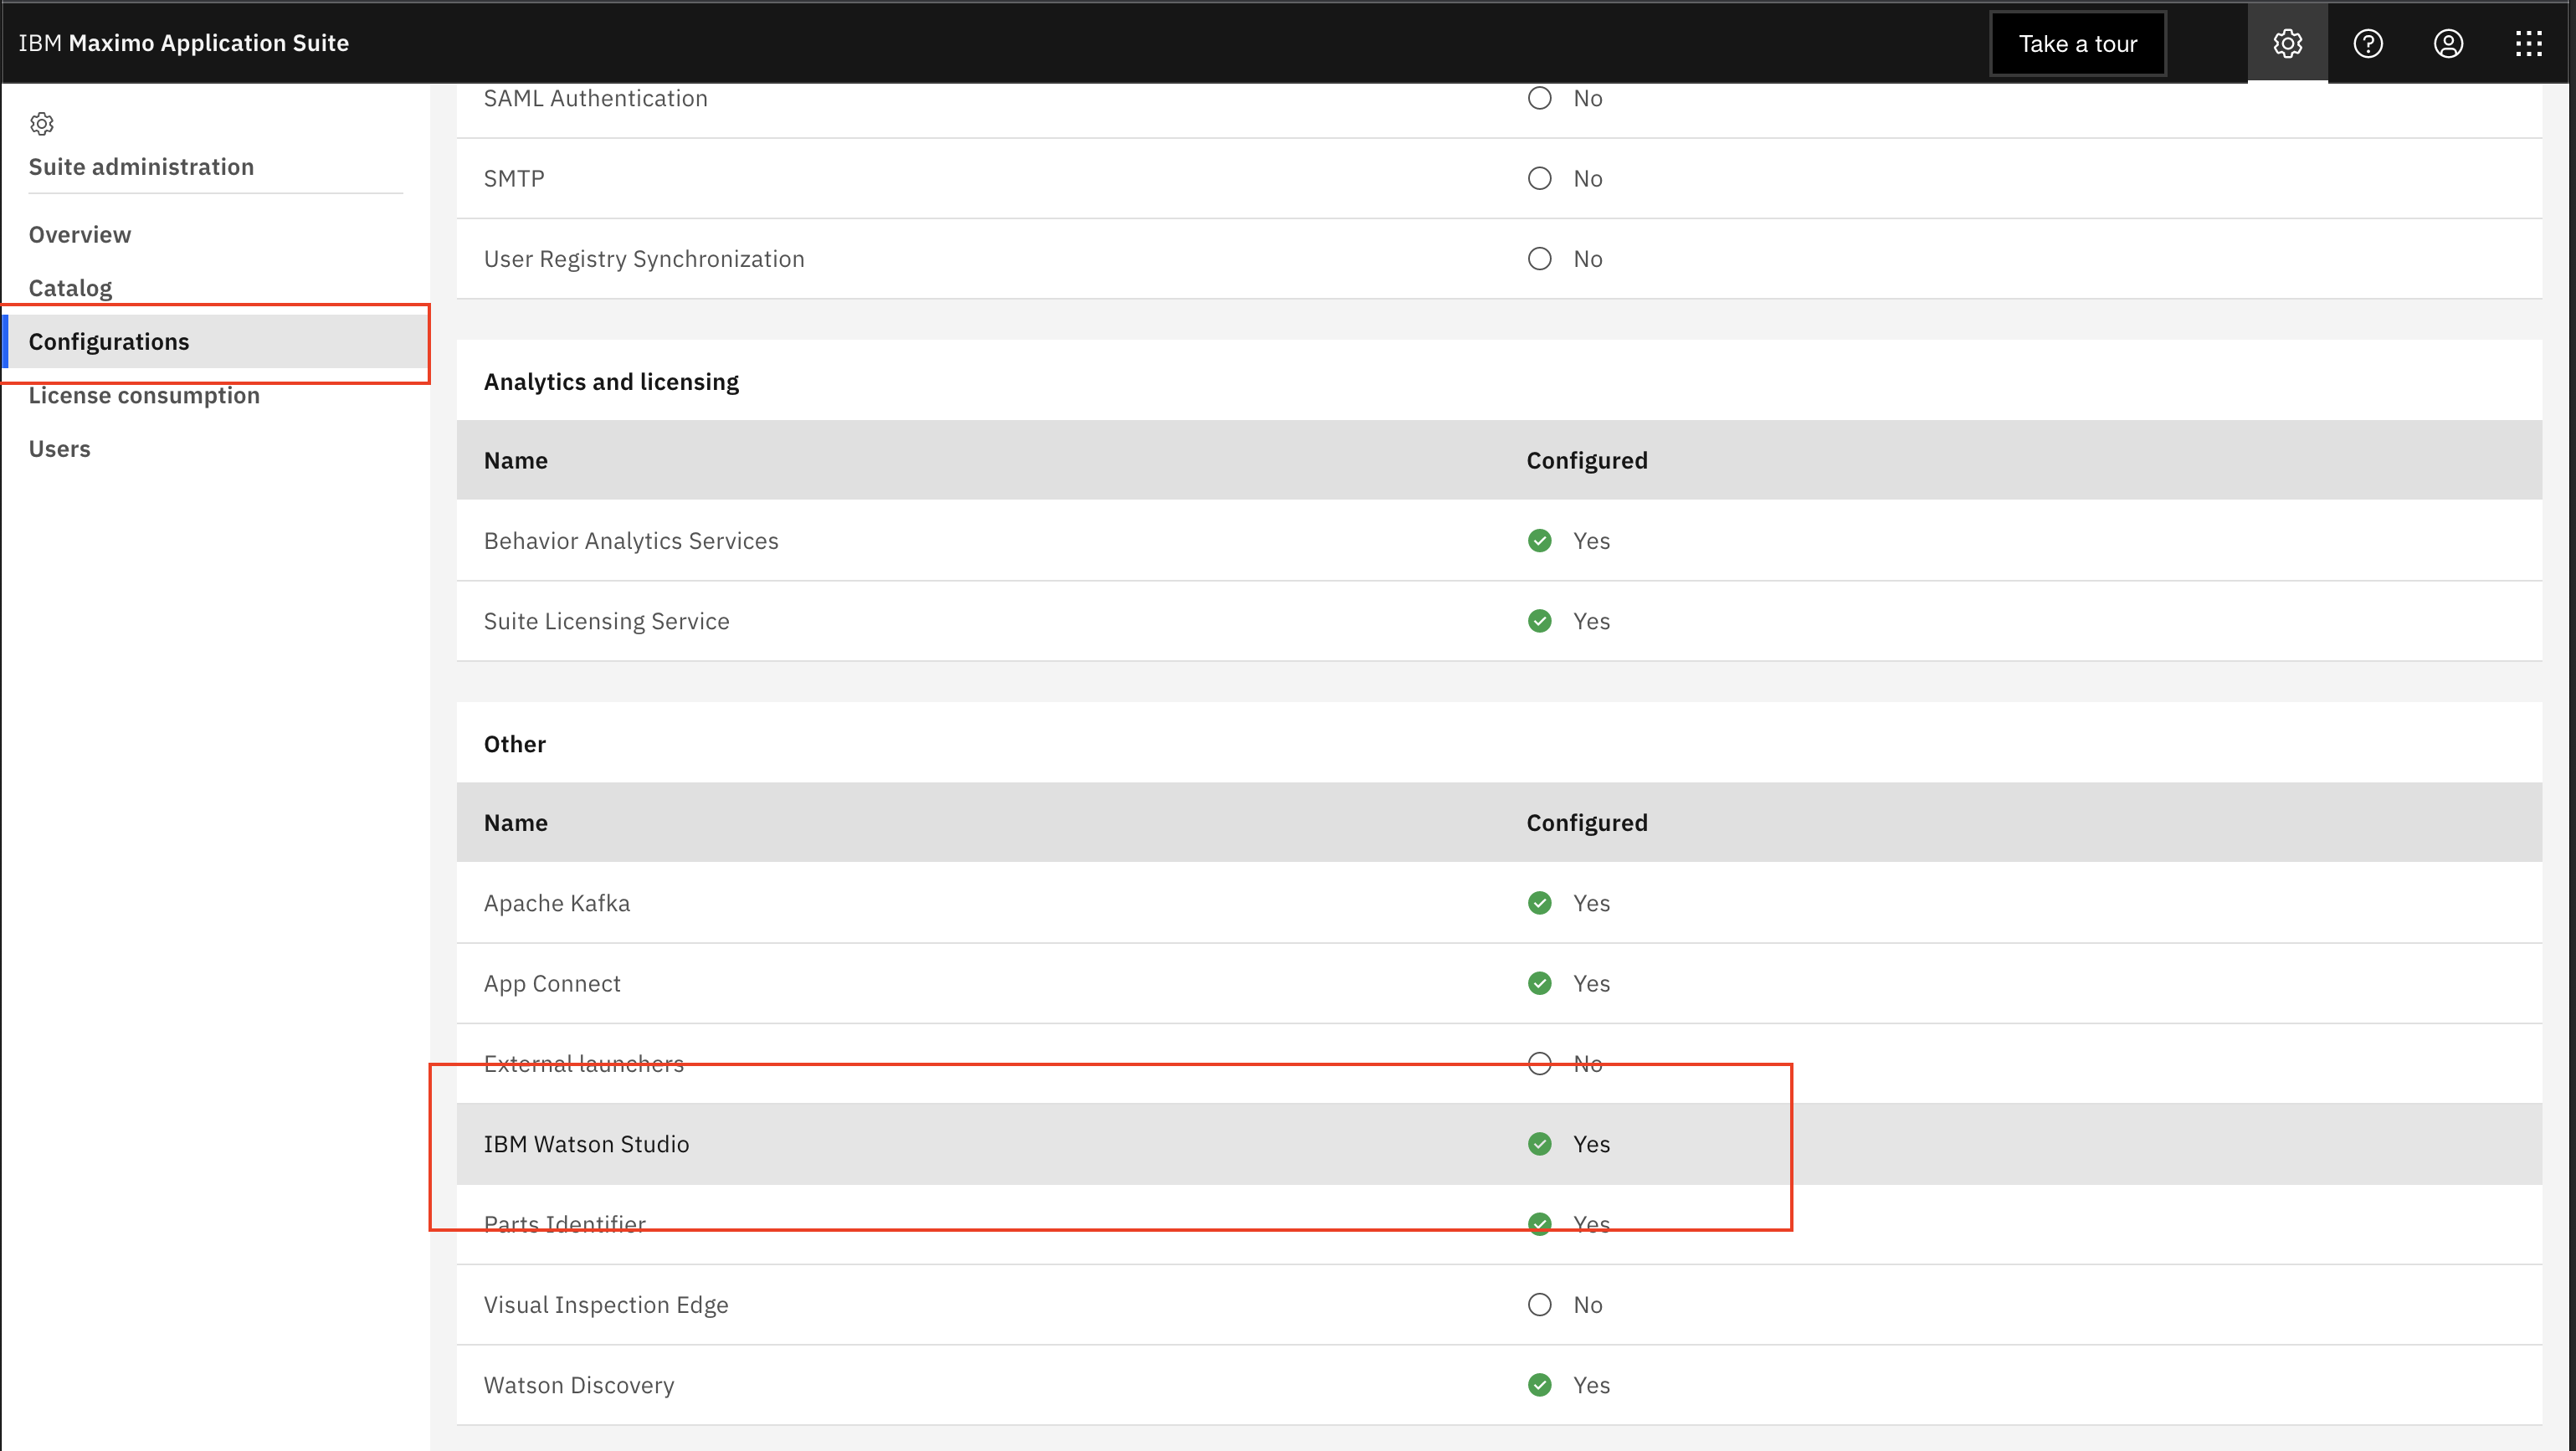The image size is (2576, 1451).
Task: Click the Suite administration sidebar heading
Action: pos(141,166)
